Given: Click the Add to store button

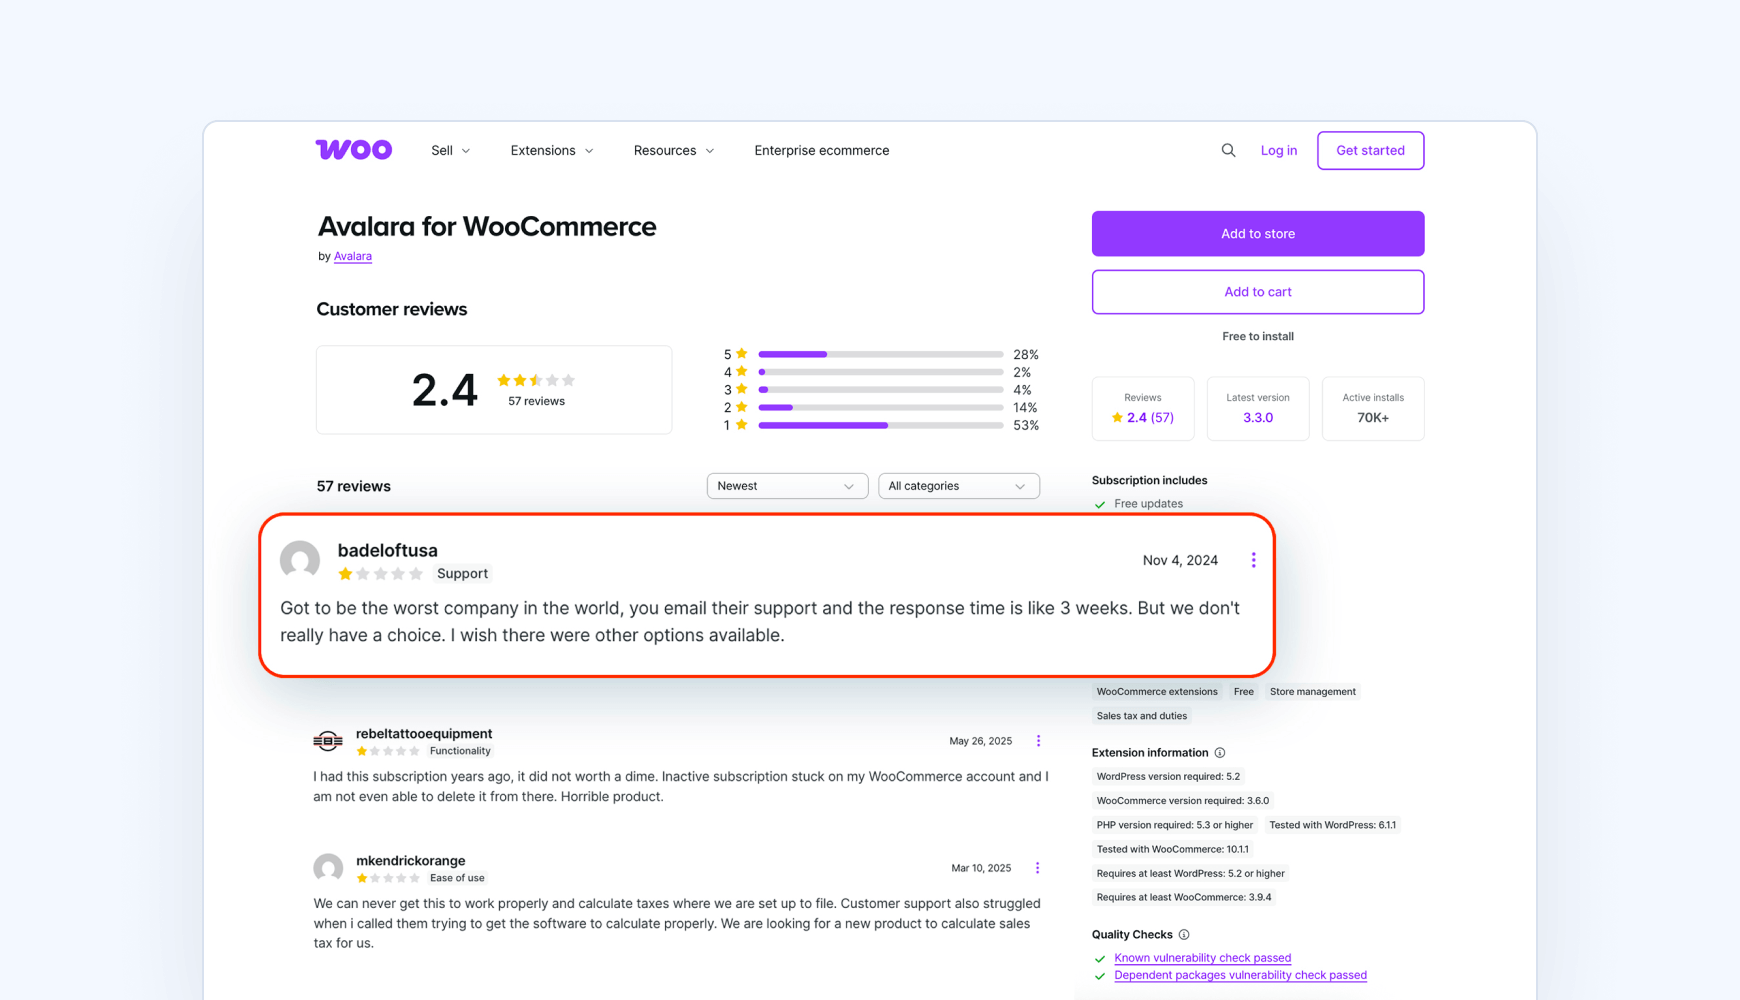Looking at the screenshot, I should pyautogui.click(x=1257, y=233).
